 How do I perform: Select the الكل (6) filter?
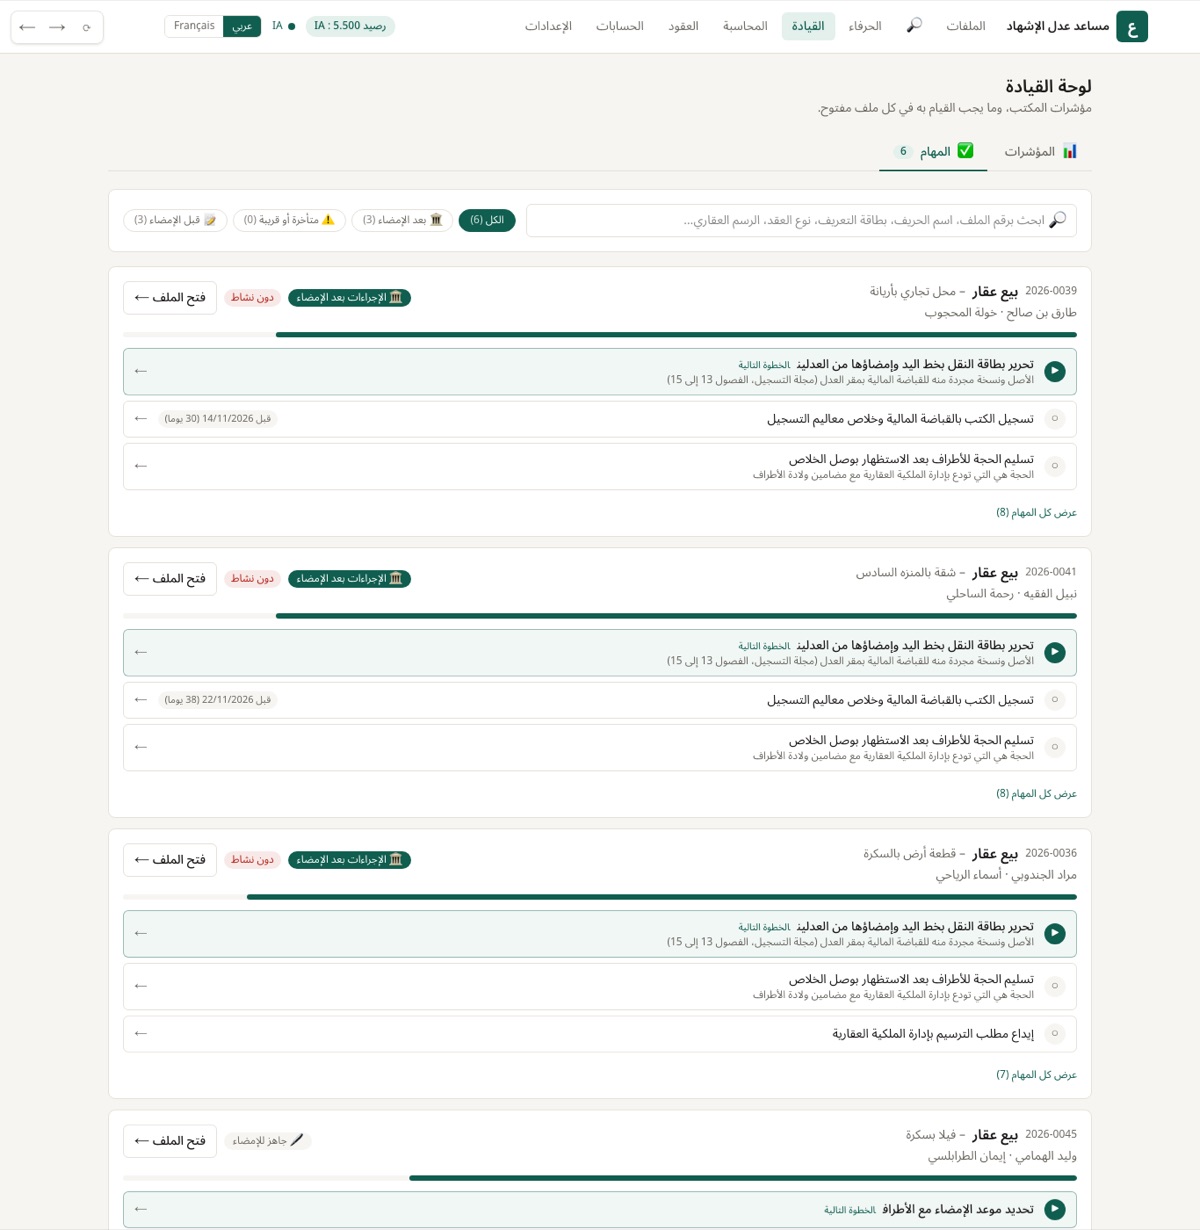point(487,220)
